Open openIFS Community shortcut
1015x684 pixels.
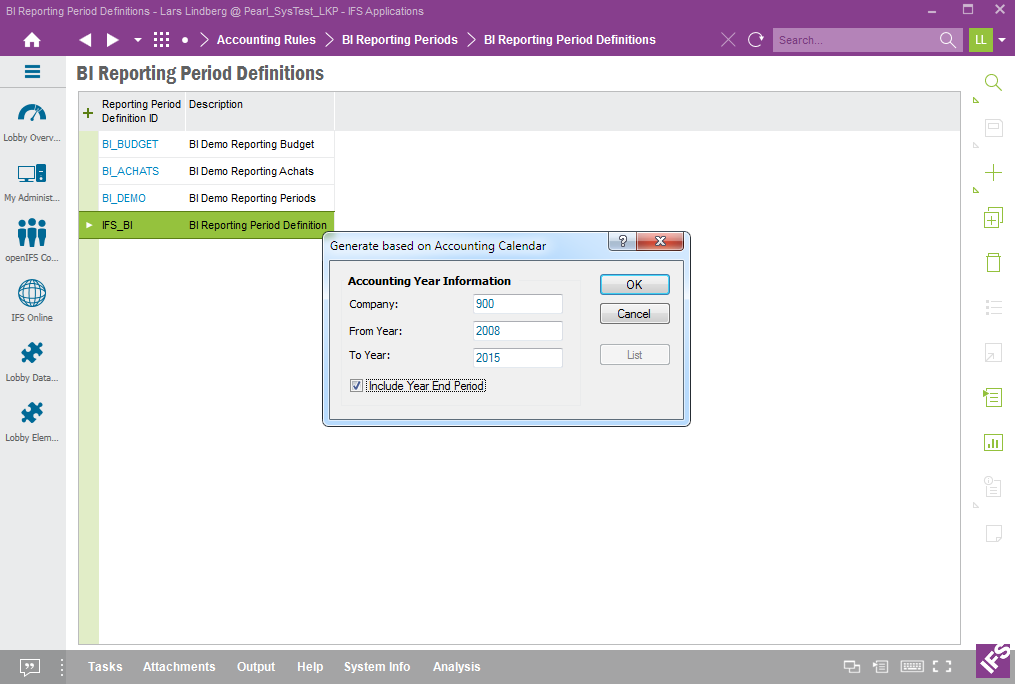pos(32,241)
